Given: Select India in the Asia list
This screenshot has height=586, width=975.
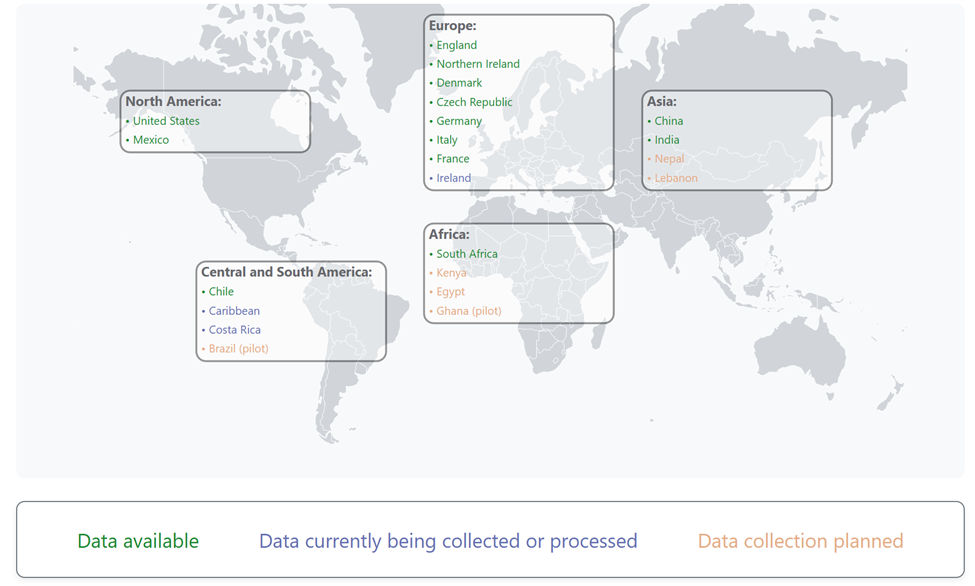Looking at the screenshot, I should (666, 140).
